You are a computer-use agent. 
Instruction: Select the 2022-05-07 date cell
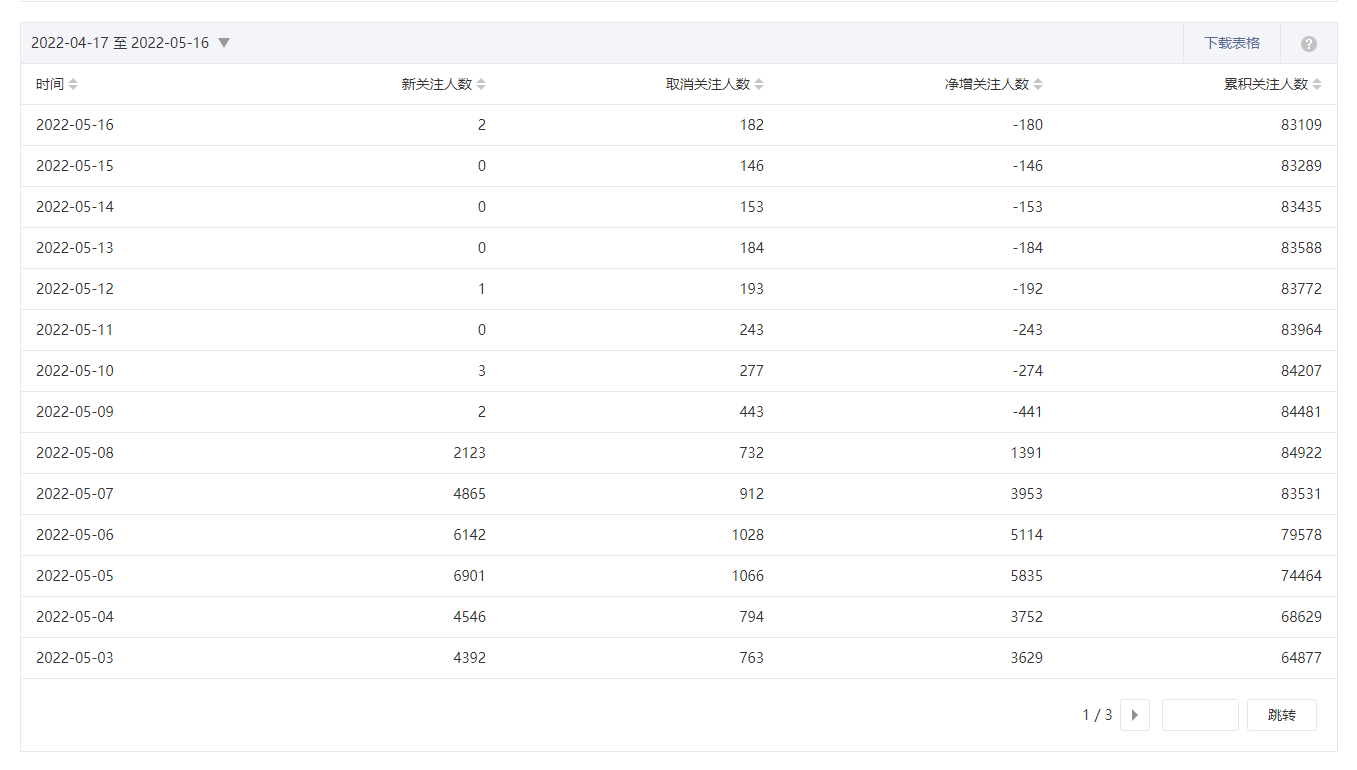click(x=75, y=494)
